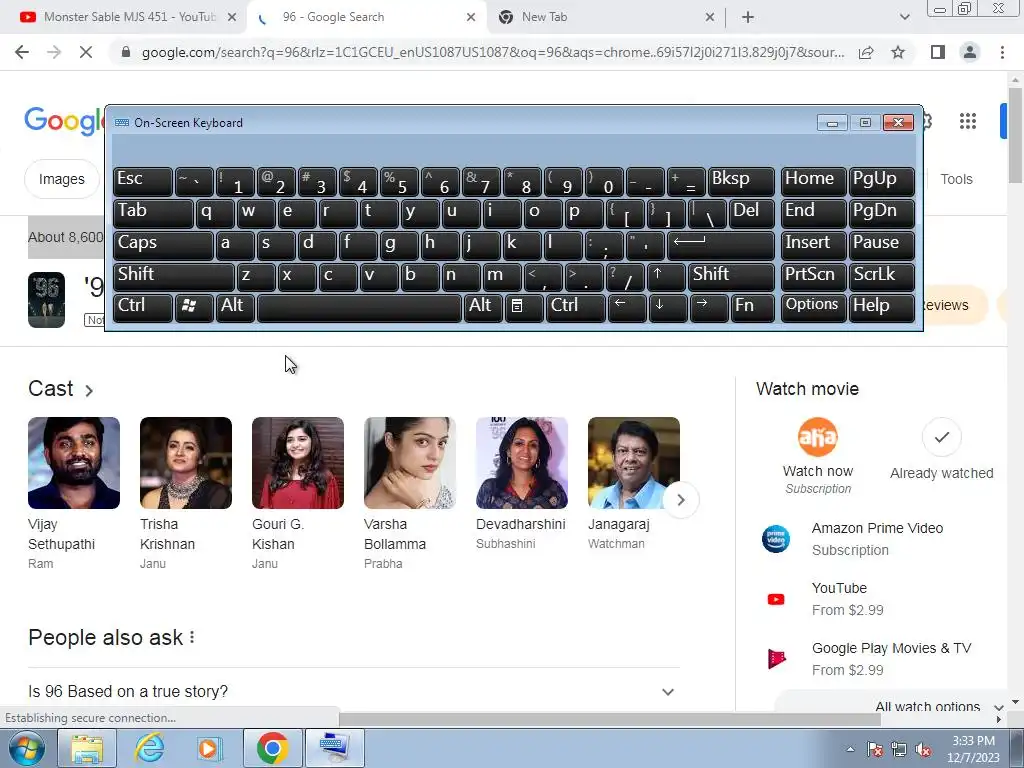Viewport: 1024px width, 768px height.
Task: Select the 96 - Google Search tab
Action: (x=367, y=17)
